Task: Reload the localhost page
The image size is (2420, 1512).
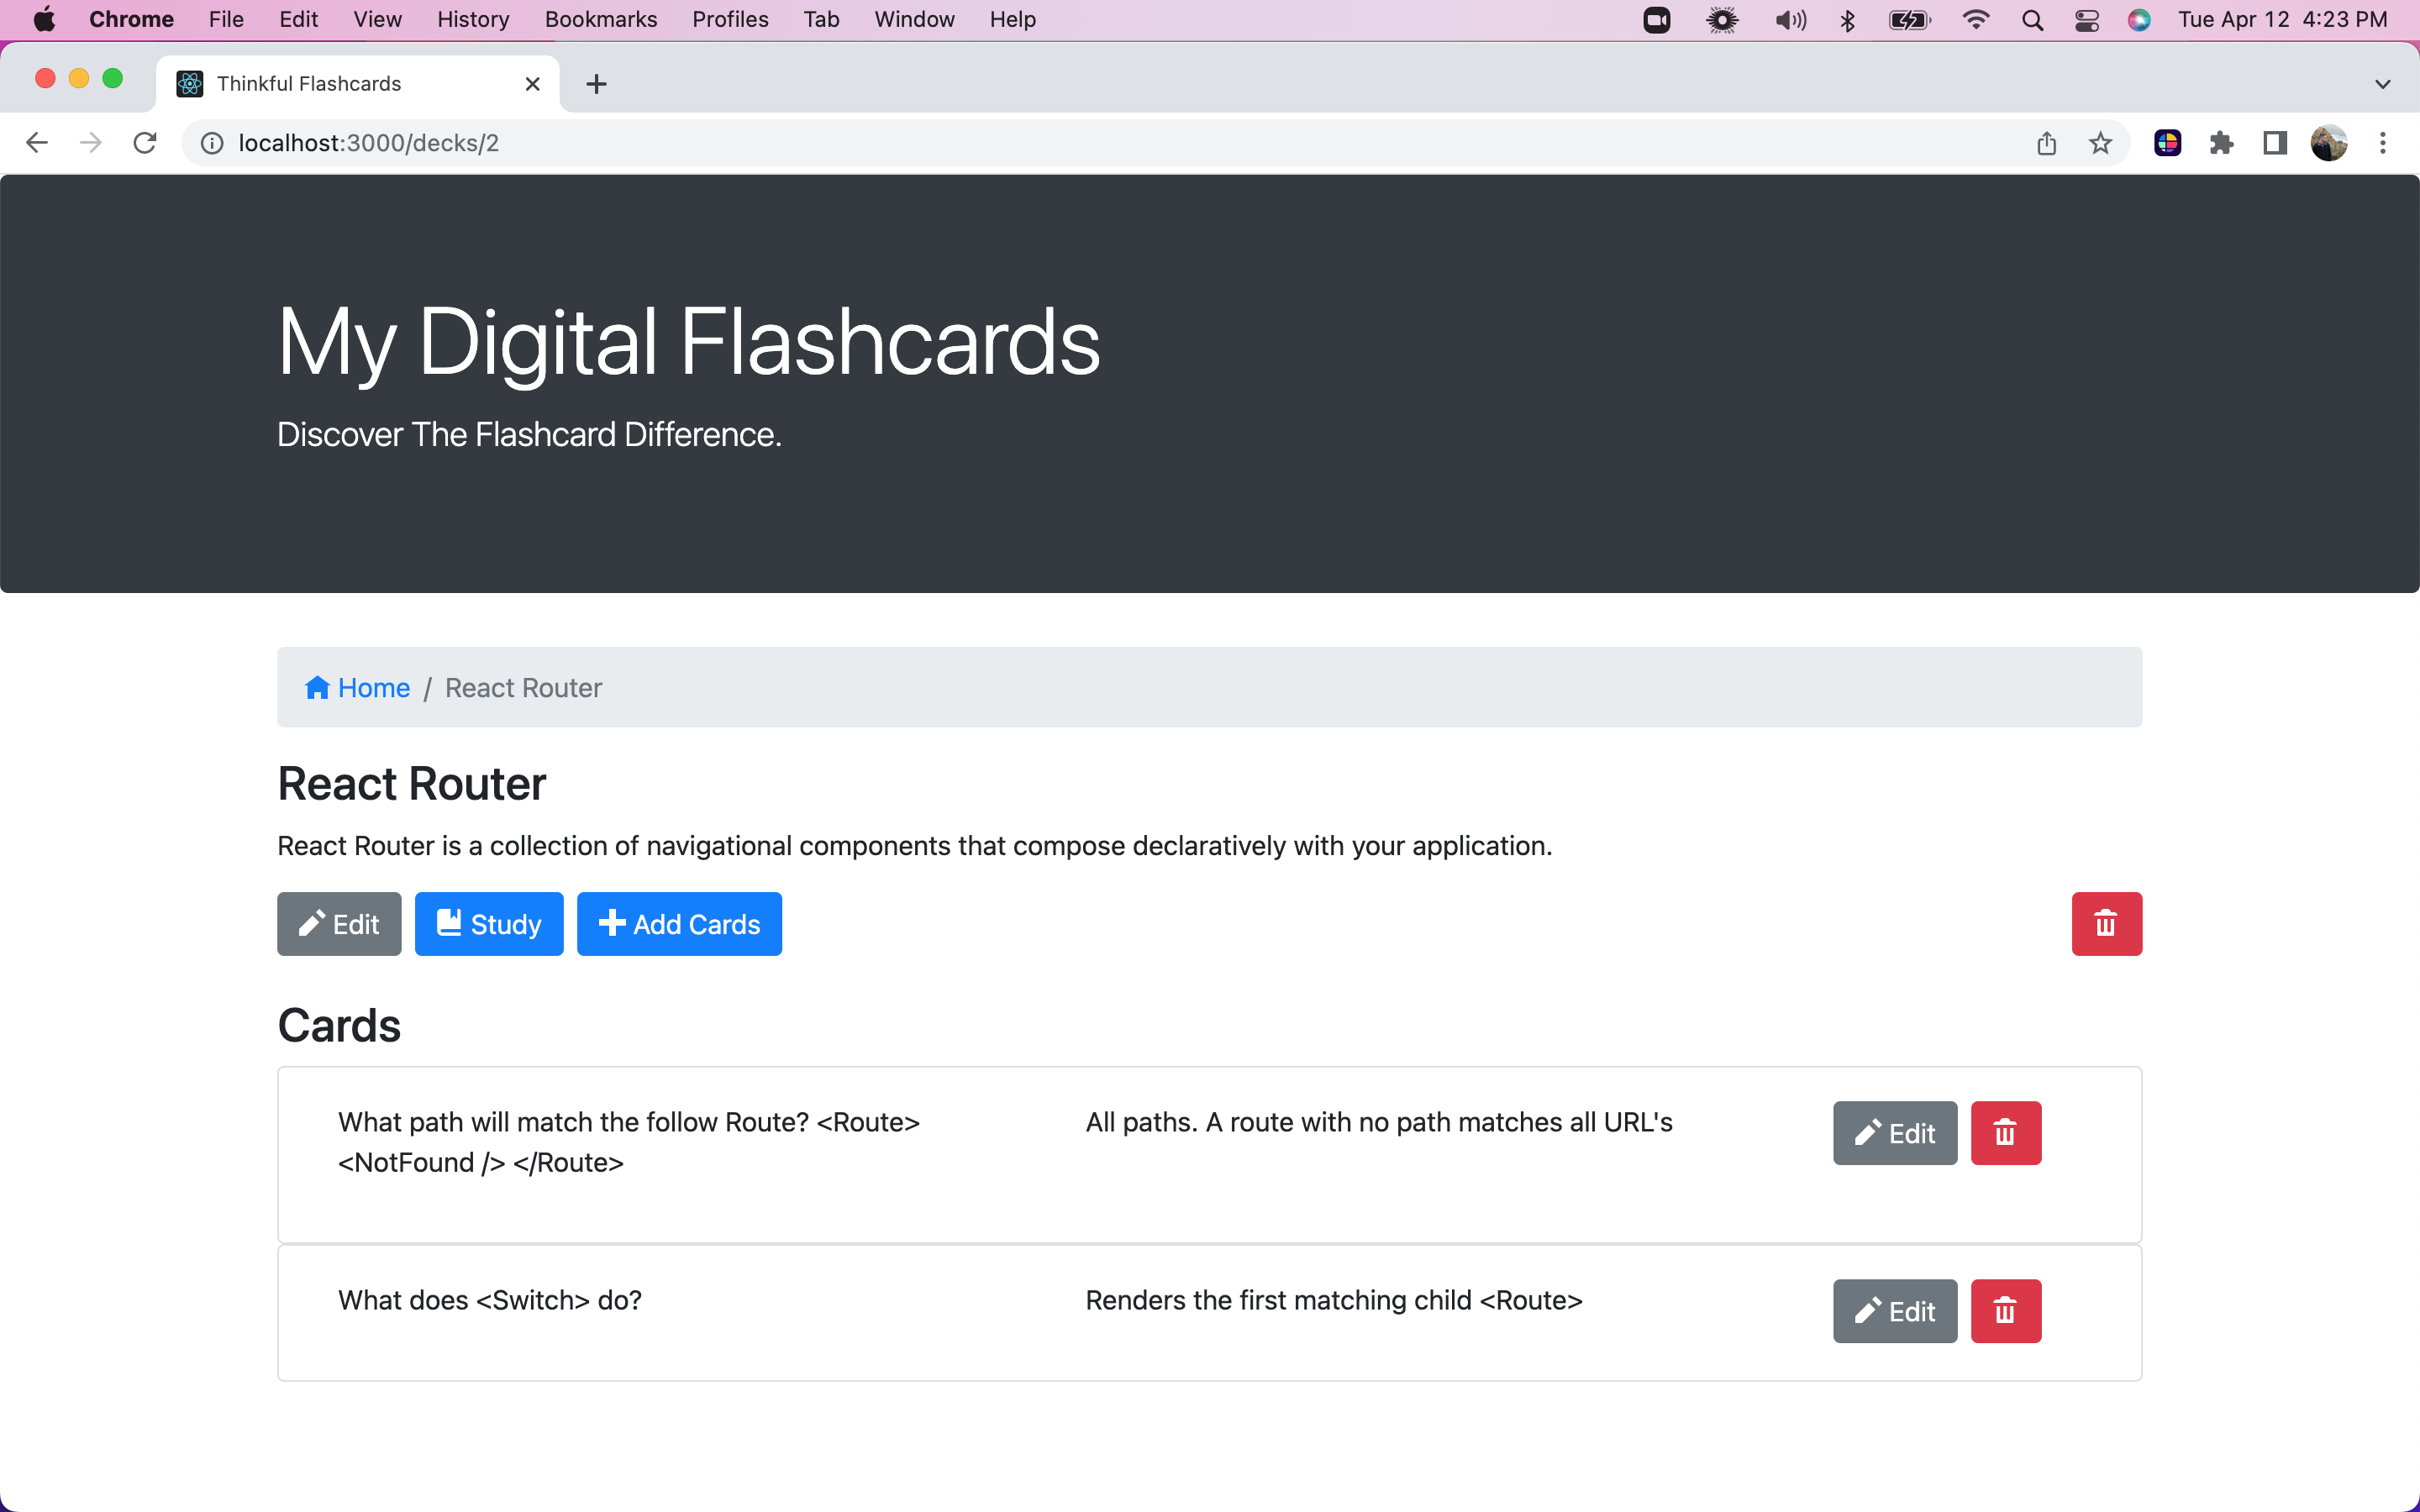Action: [x=145, y=143]
